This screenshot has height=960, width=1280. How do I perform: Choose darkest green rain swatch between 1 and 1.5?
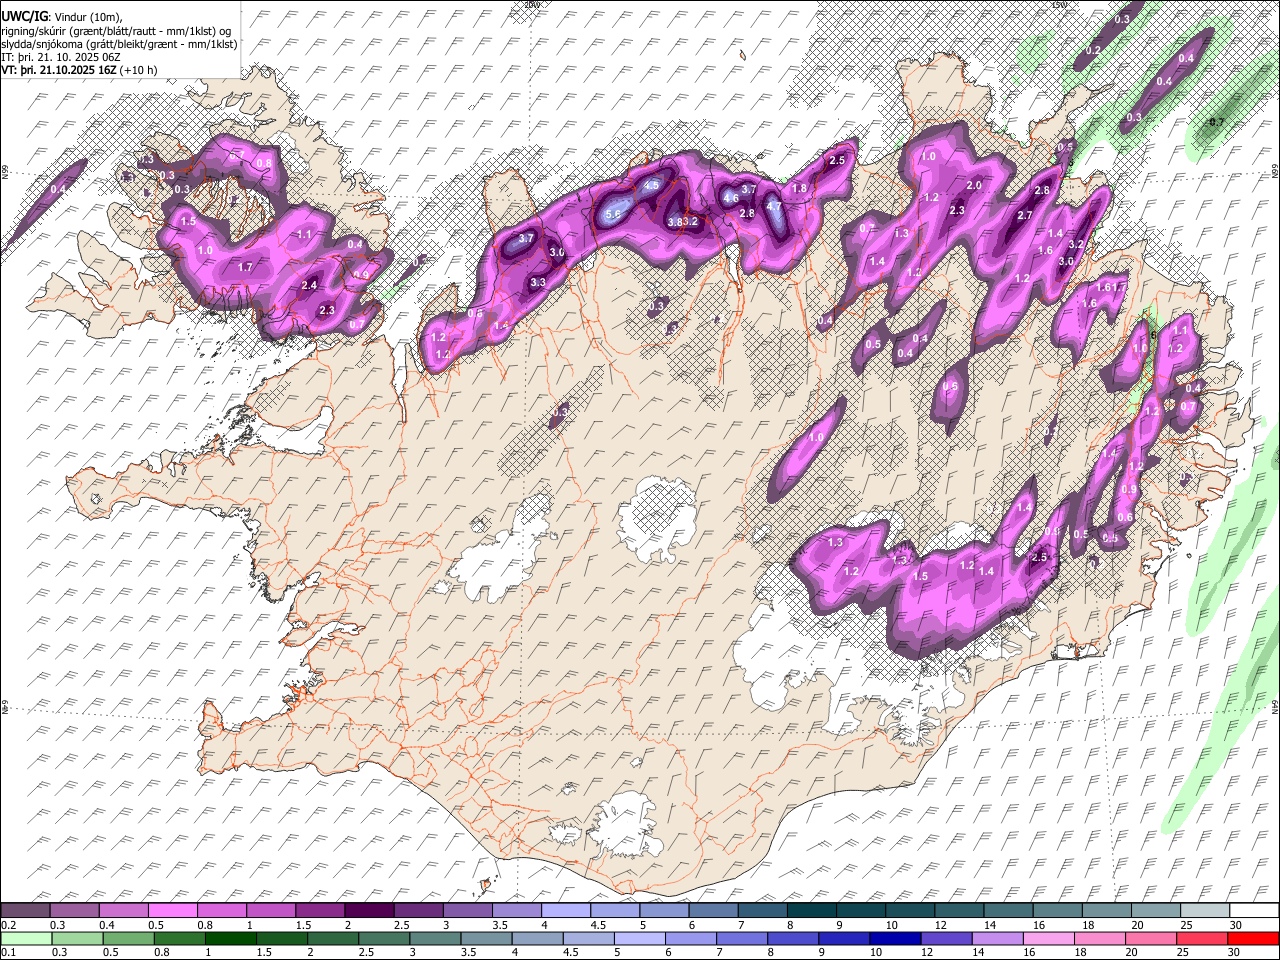[x=231, y=938]
